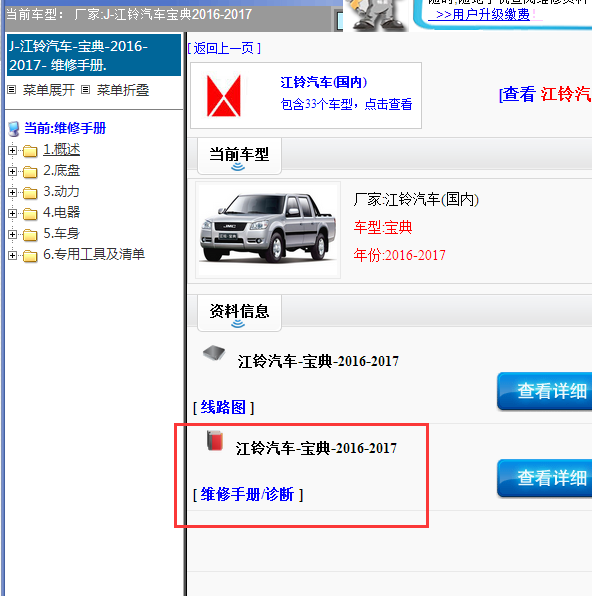Click the red repair manual book icon
The image size is (592, 596).
[215, 441]
